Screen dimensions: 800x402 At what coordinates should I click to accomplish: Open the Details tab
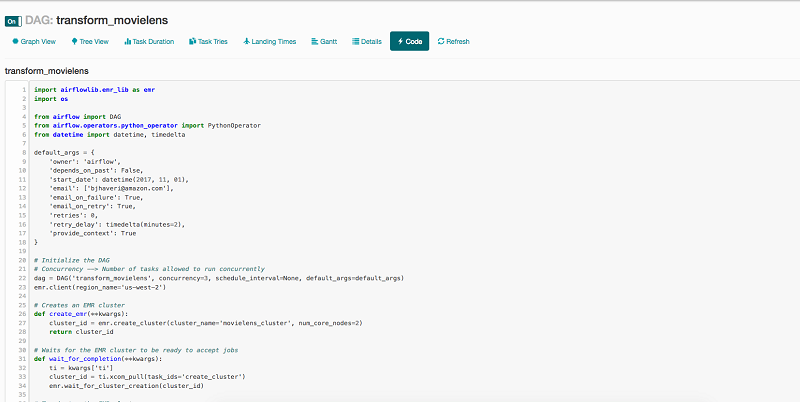click(367, 42)
